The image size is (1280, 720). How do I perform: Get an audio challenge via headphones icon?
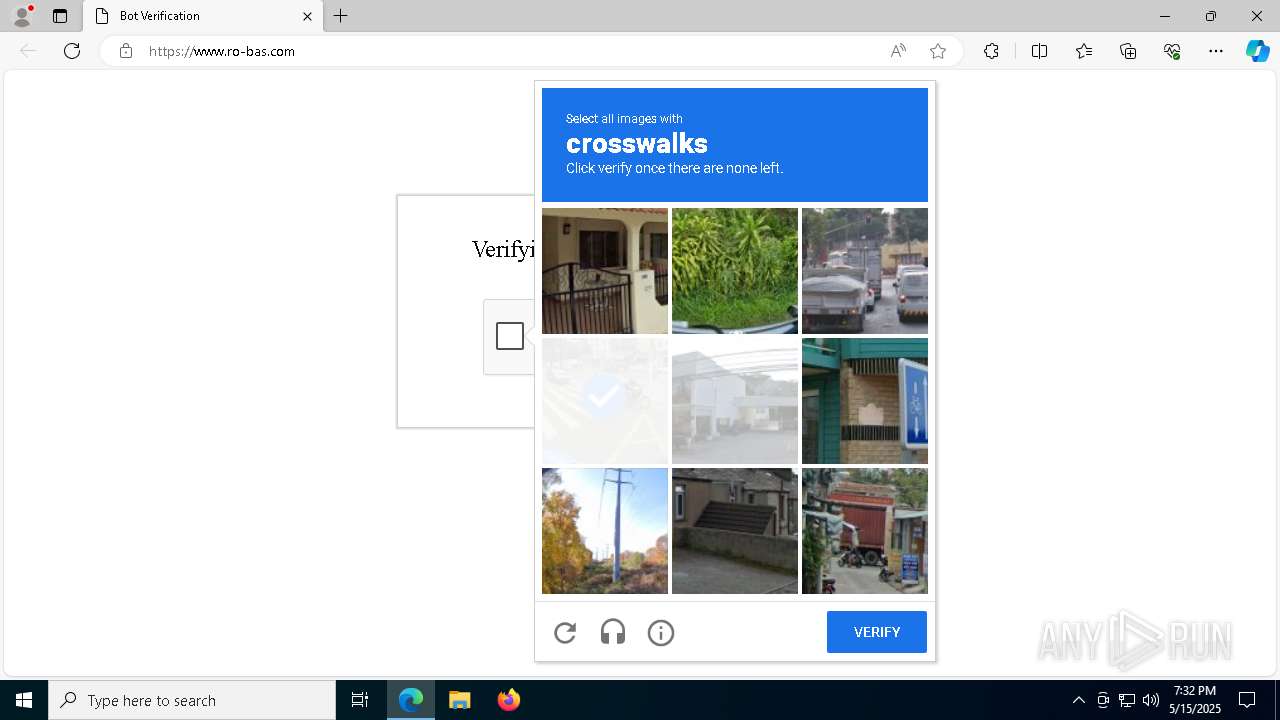pos(613,632)
